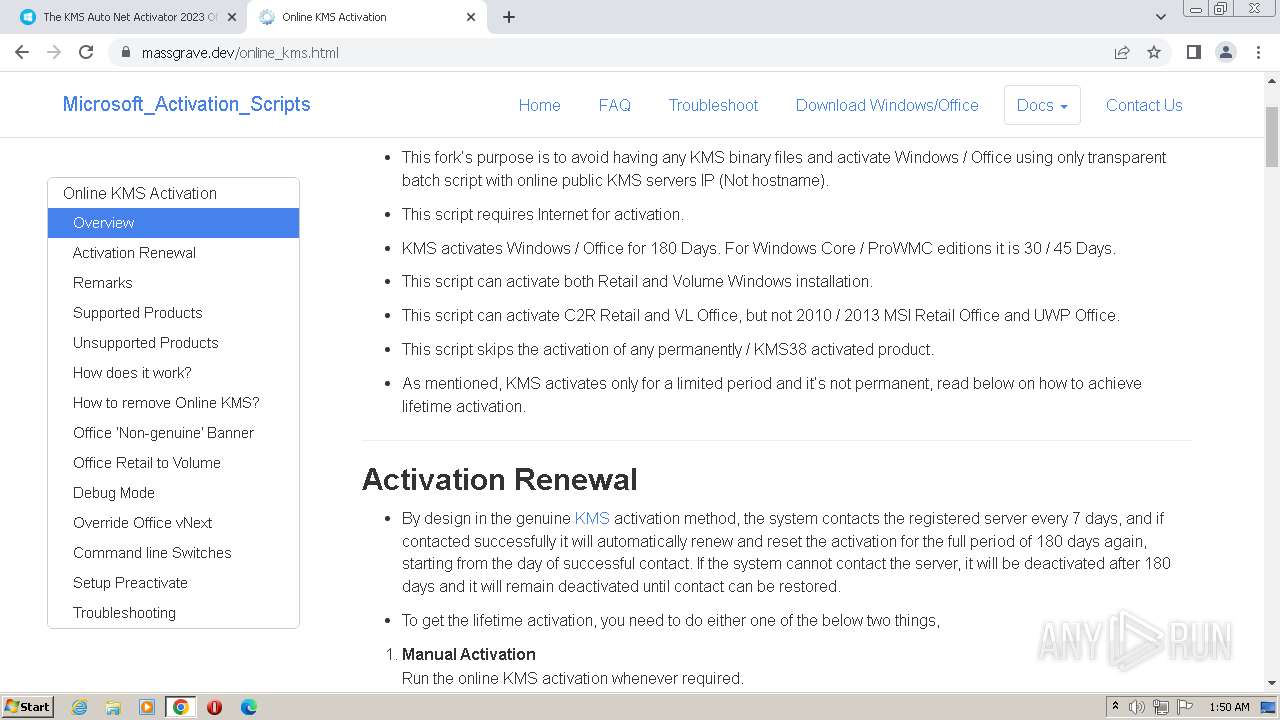The height and width of the screenshot is (720, 1280).
Task: Open the Docs dropdown menu
Action: pyautogui.click(x=1042, y=105)
